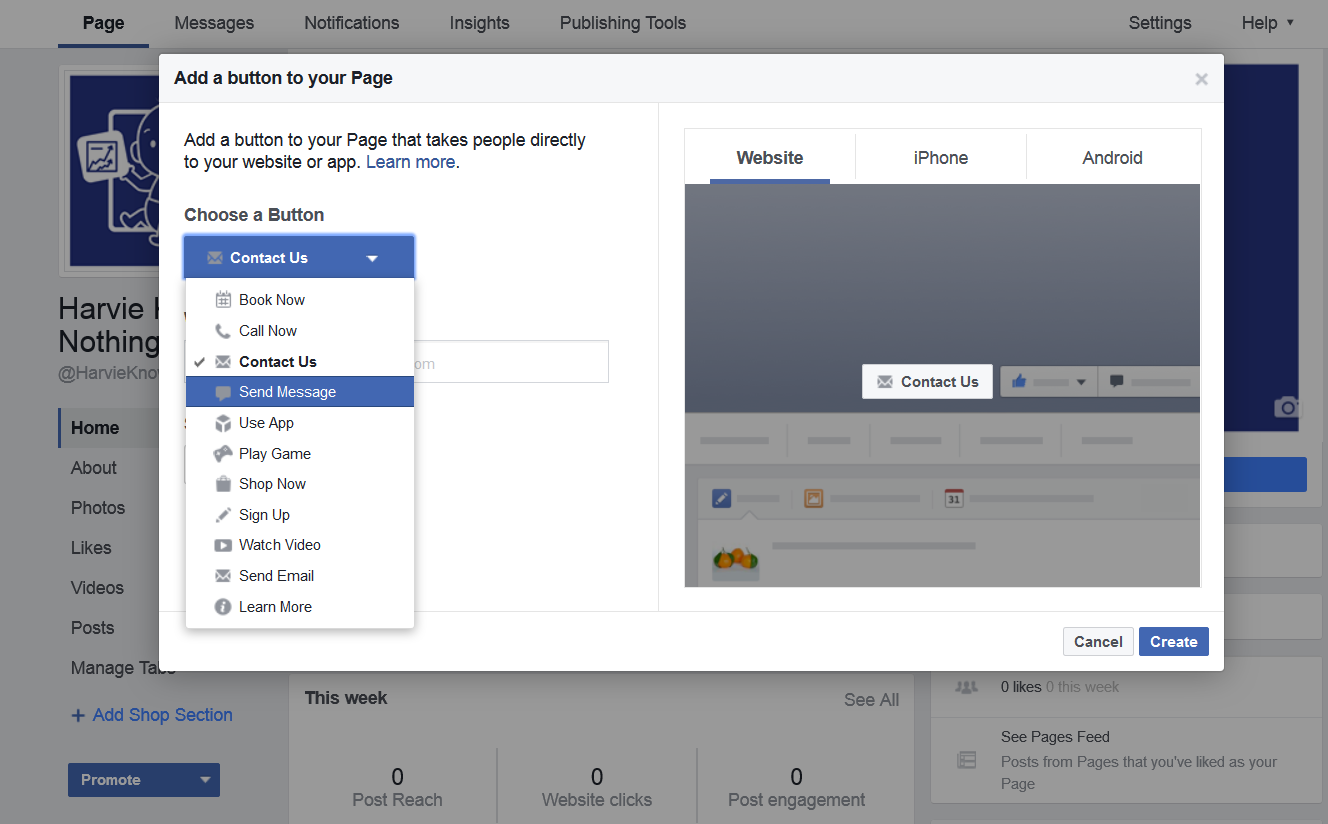Click the Shop Now bag icon
The image size is (1328, 824).
point(223,484)
